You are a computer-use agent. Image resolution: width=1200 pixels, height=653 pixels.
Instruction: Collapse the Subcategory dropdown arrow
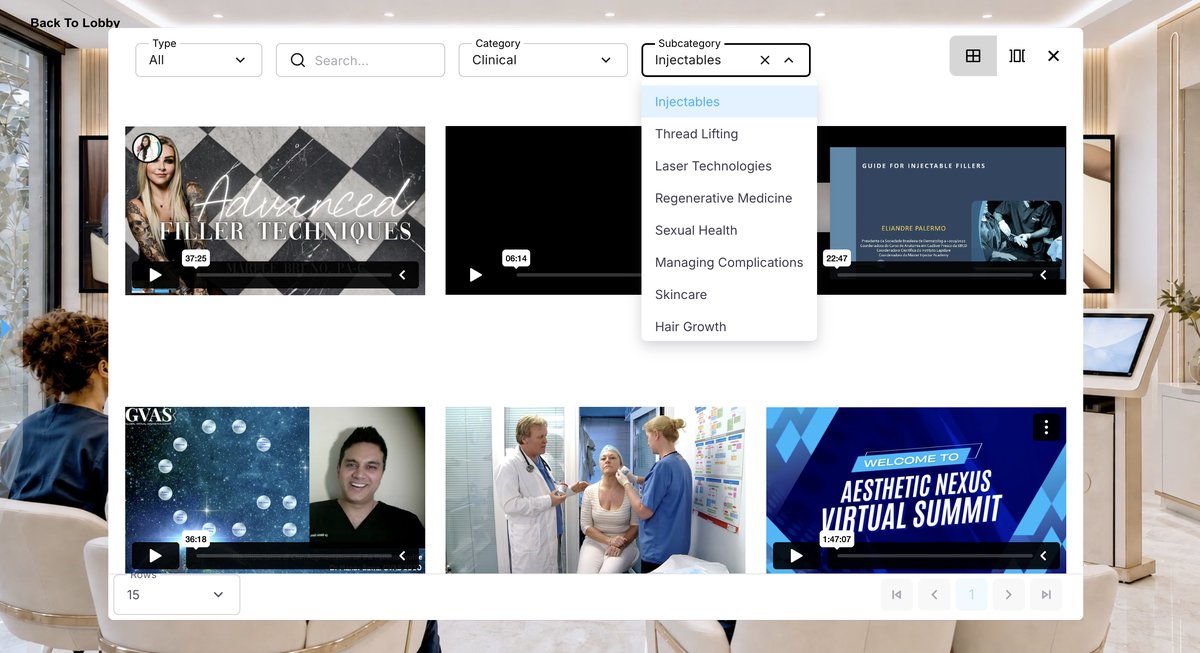pos(789,60)
